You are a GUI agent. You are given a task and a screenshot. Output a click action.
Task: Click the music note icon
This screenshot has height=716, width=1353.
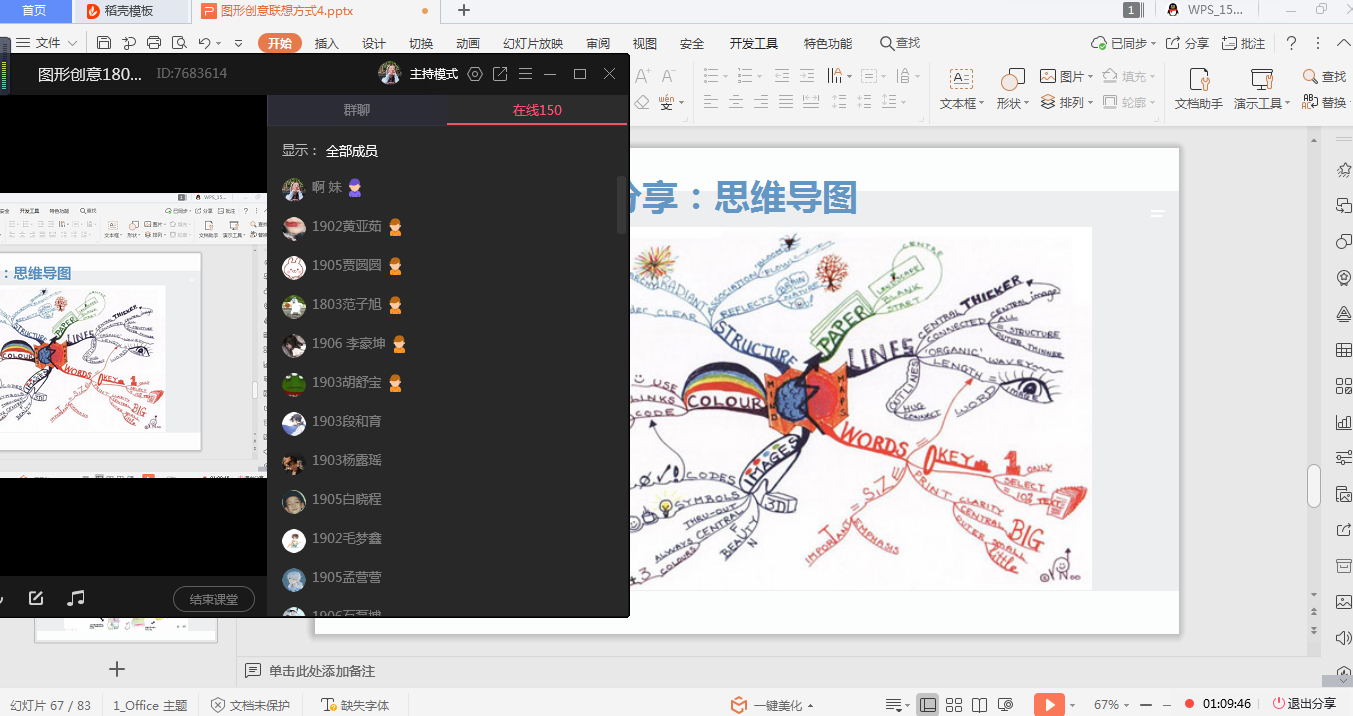(76, 598)
